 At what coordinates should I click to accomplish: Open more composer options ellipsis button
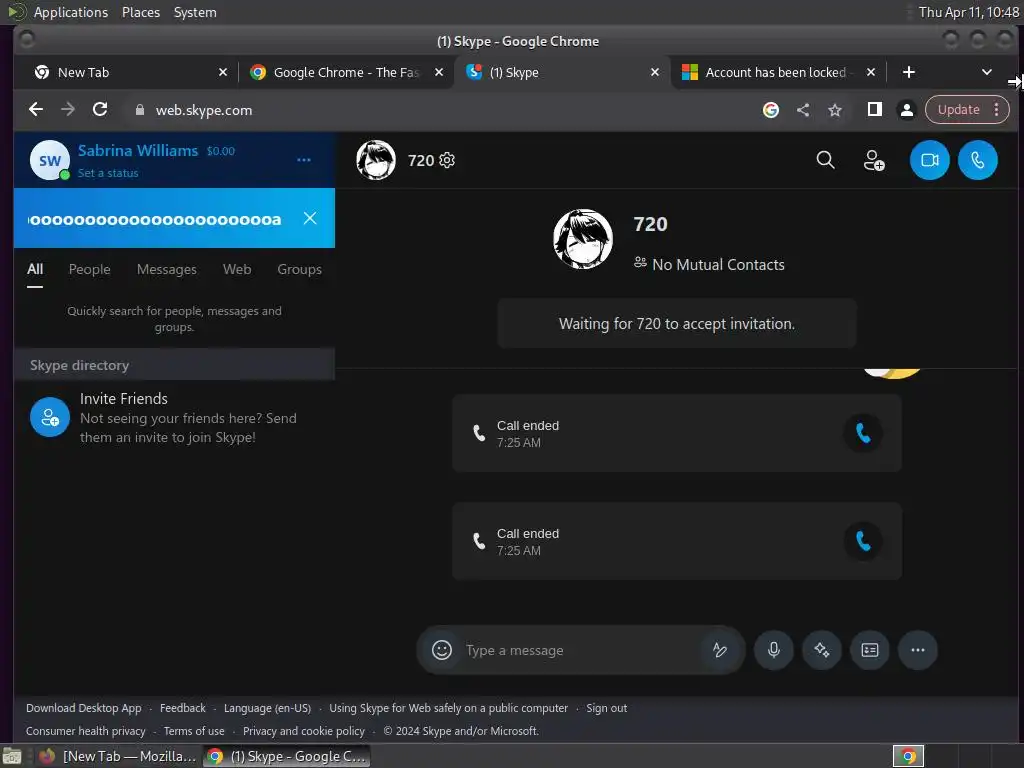918,650
